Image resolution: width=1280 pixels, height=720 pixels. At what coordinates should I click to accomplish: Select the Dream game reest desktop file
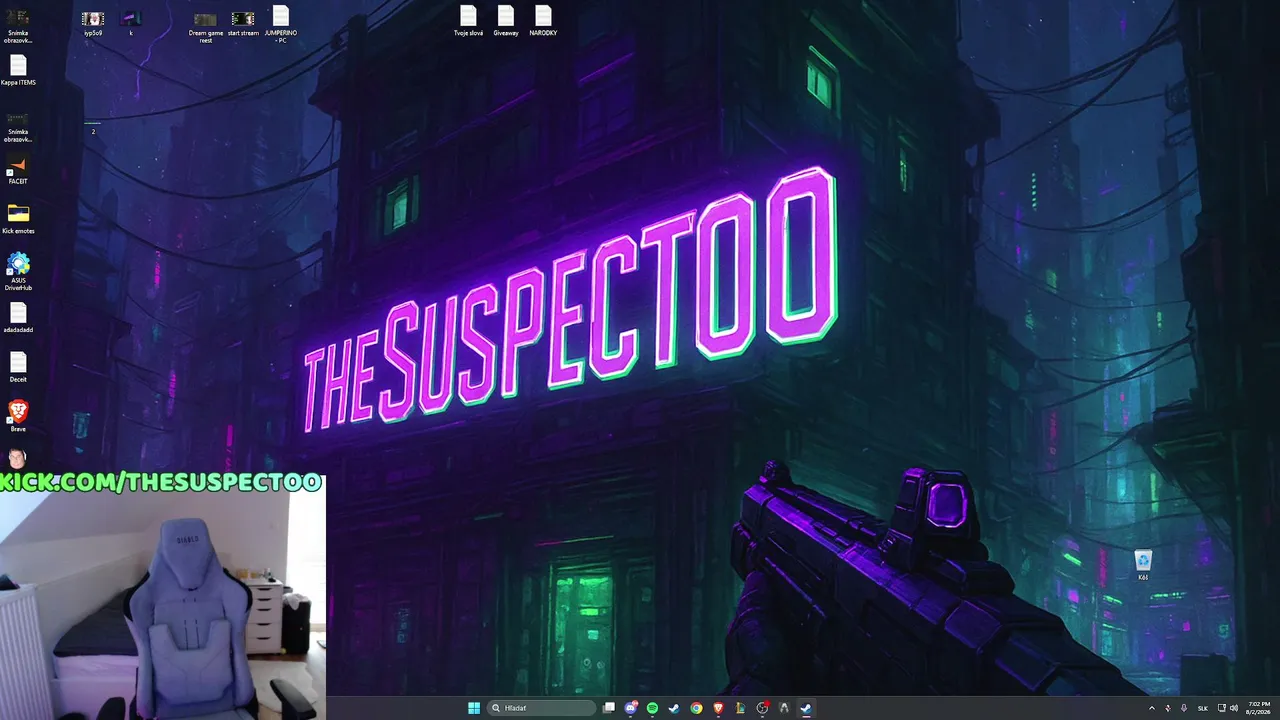tap(205, 26)
